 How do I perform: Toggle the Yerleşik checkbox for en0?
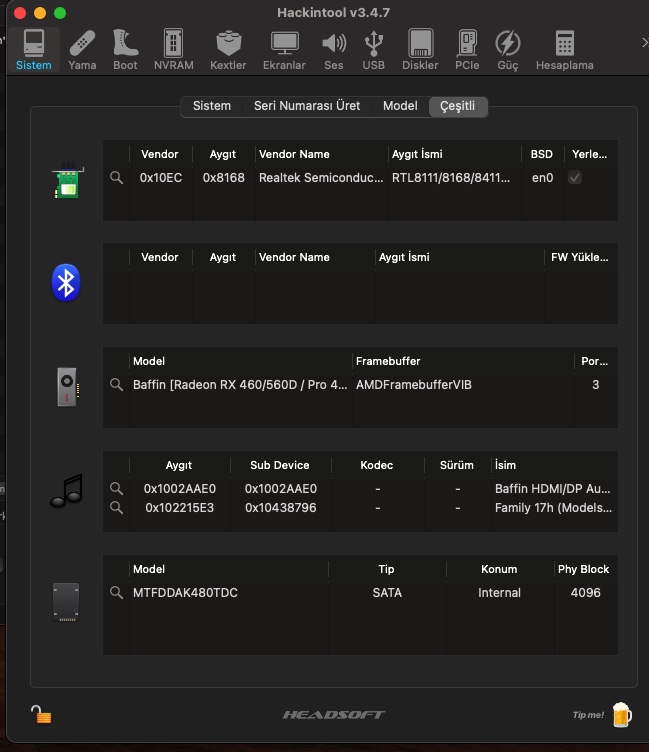pos(575,177)
